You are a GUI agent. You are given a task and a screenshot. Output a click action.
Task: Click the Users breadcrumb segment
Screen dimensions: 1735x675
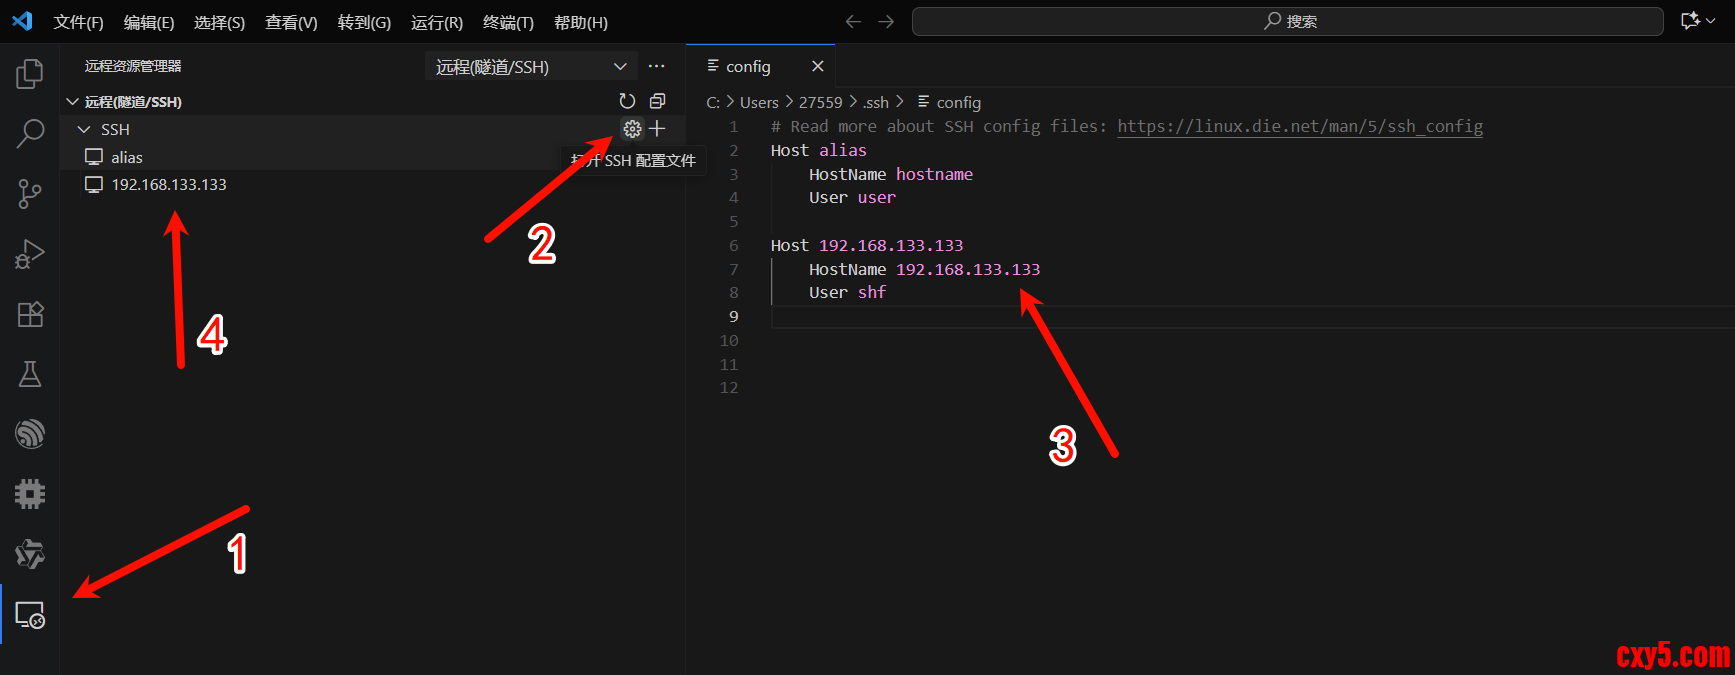click(x=759, y=102)
